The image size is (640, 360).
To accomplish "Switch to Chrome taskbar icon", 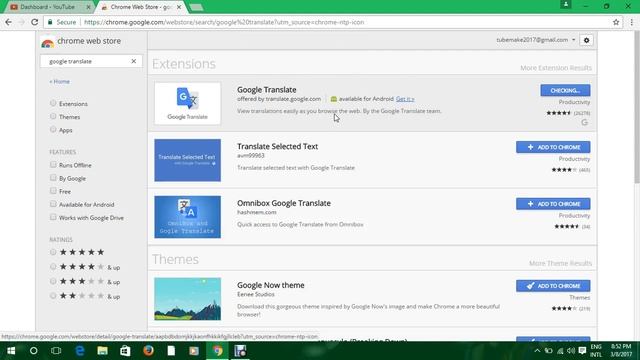I will click(218, 351).
